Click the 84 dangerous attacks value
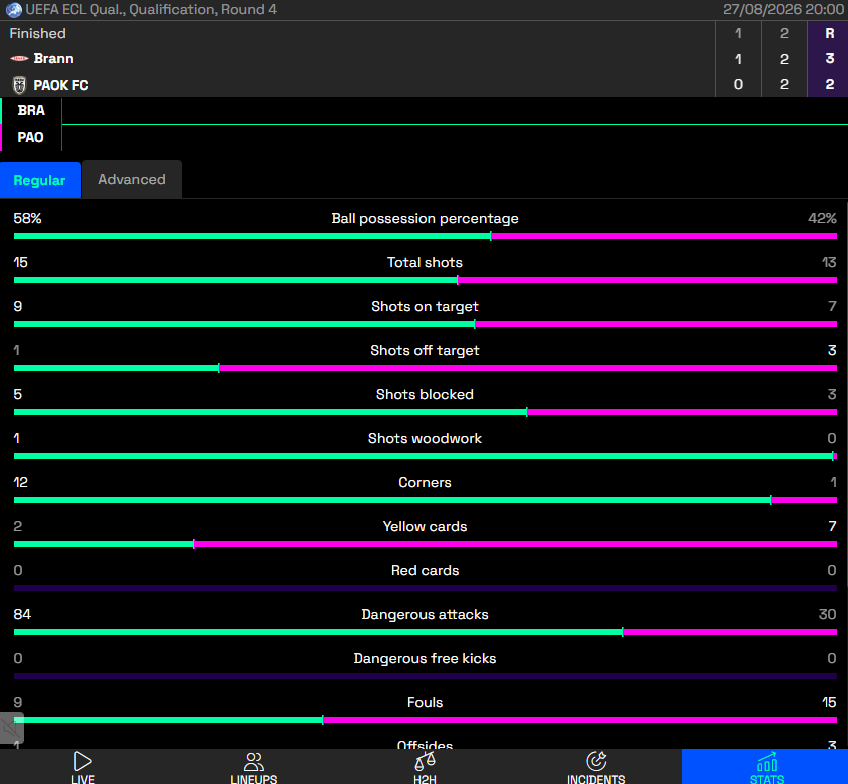The height and width of the screenshot is (784, 848). pos(22,614)
